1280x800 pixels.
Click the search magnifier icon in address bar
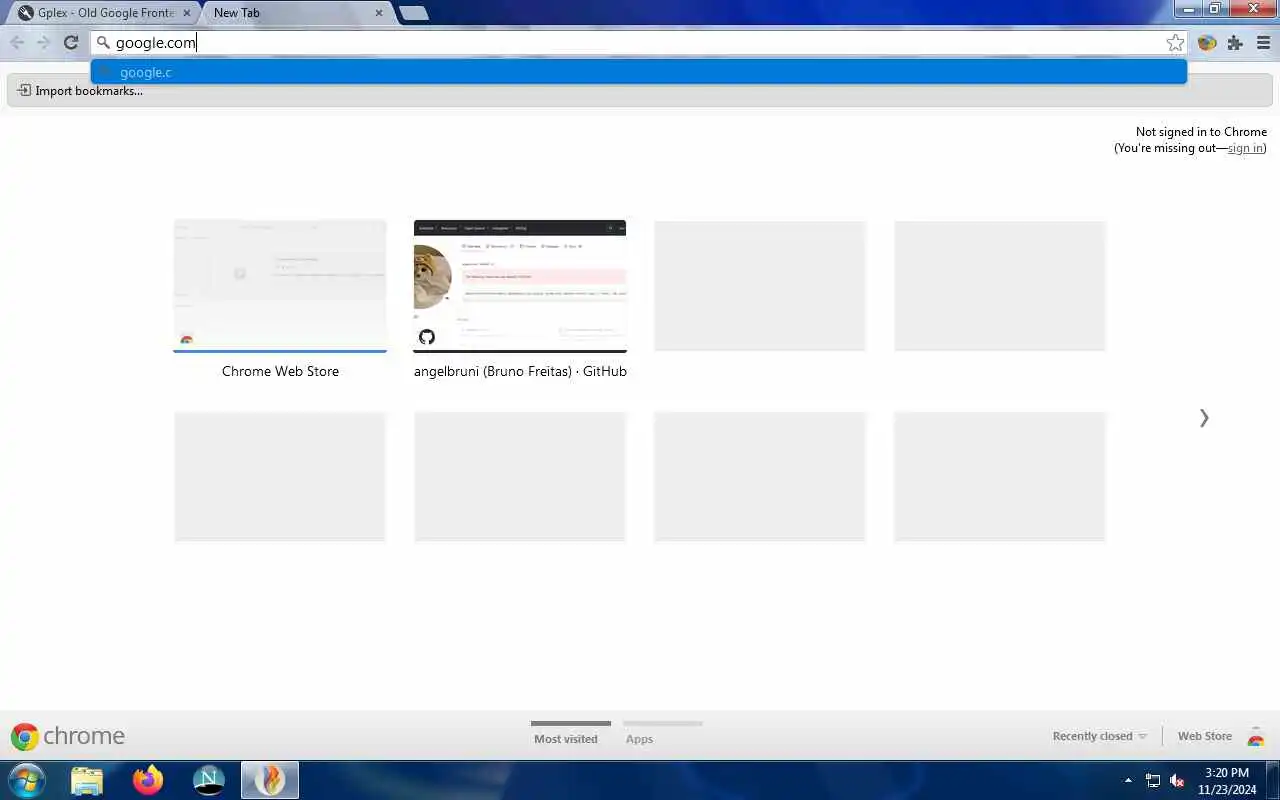(103, 43)
